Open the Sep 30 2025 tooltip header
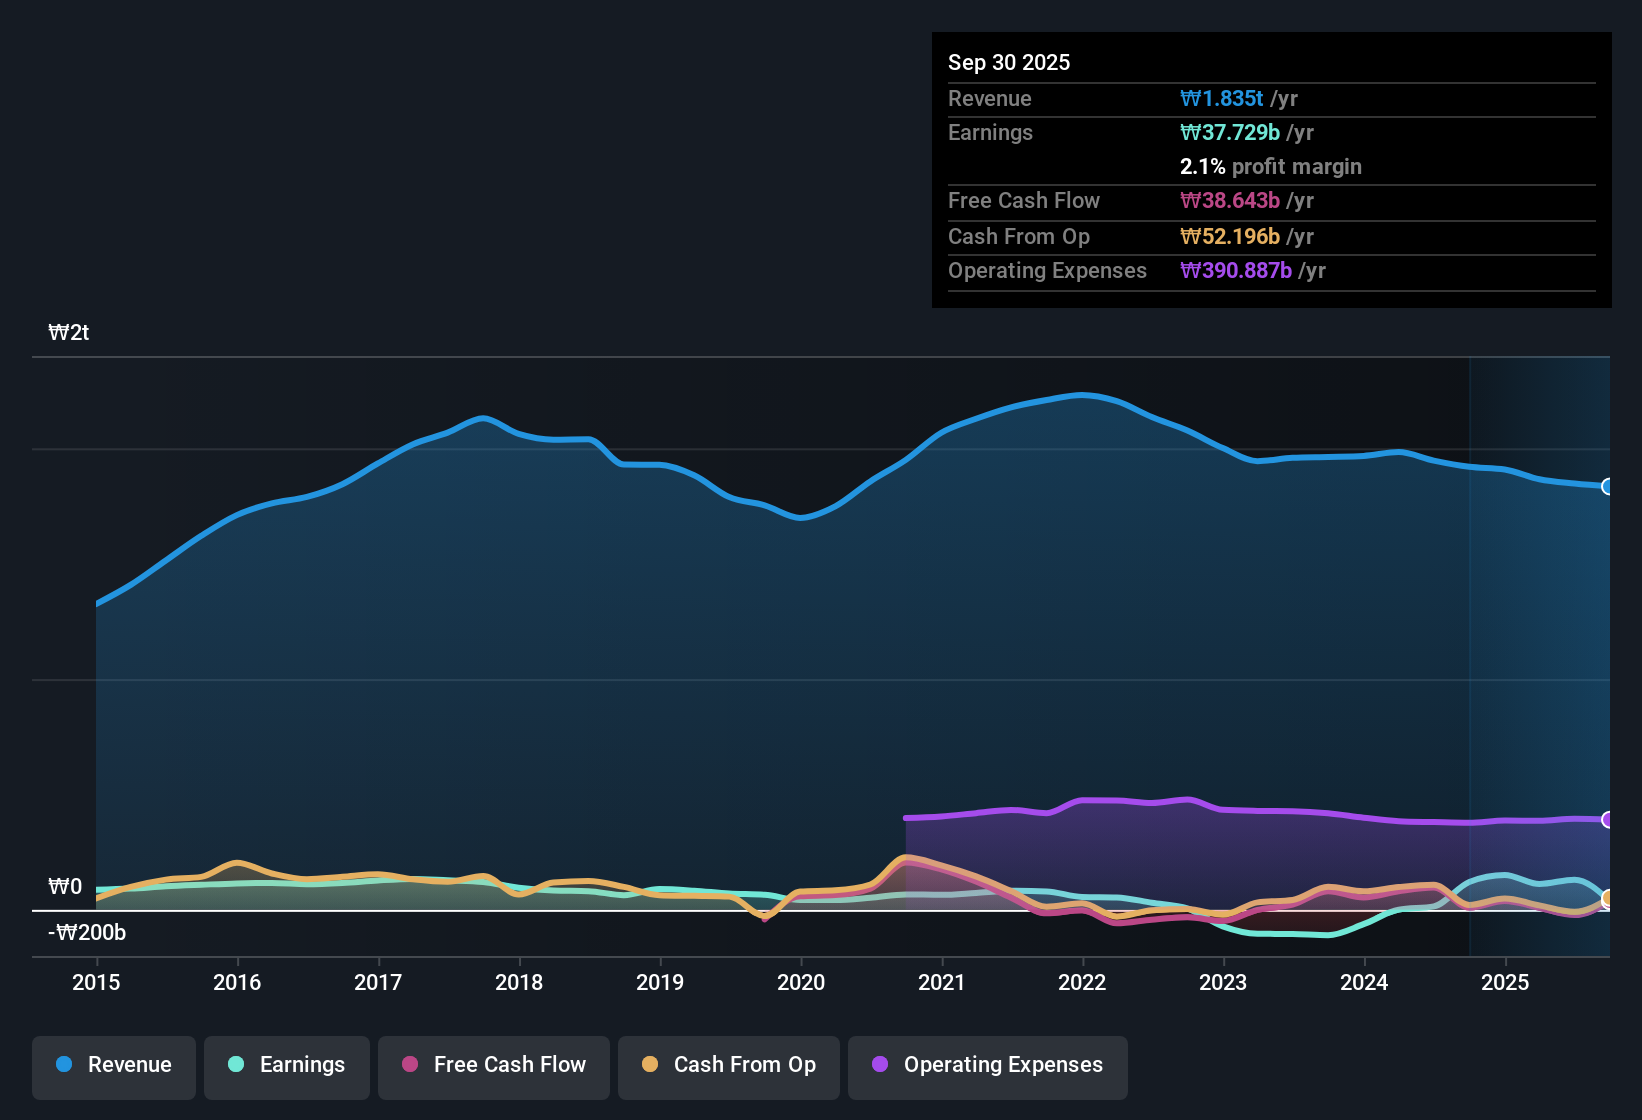The width and height of the screenshot is (1642, 1120). [1009, 62]
